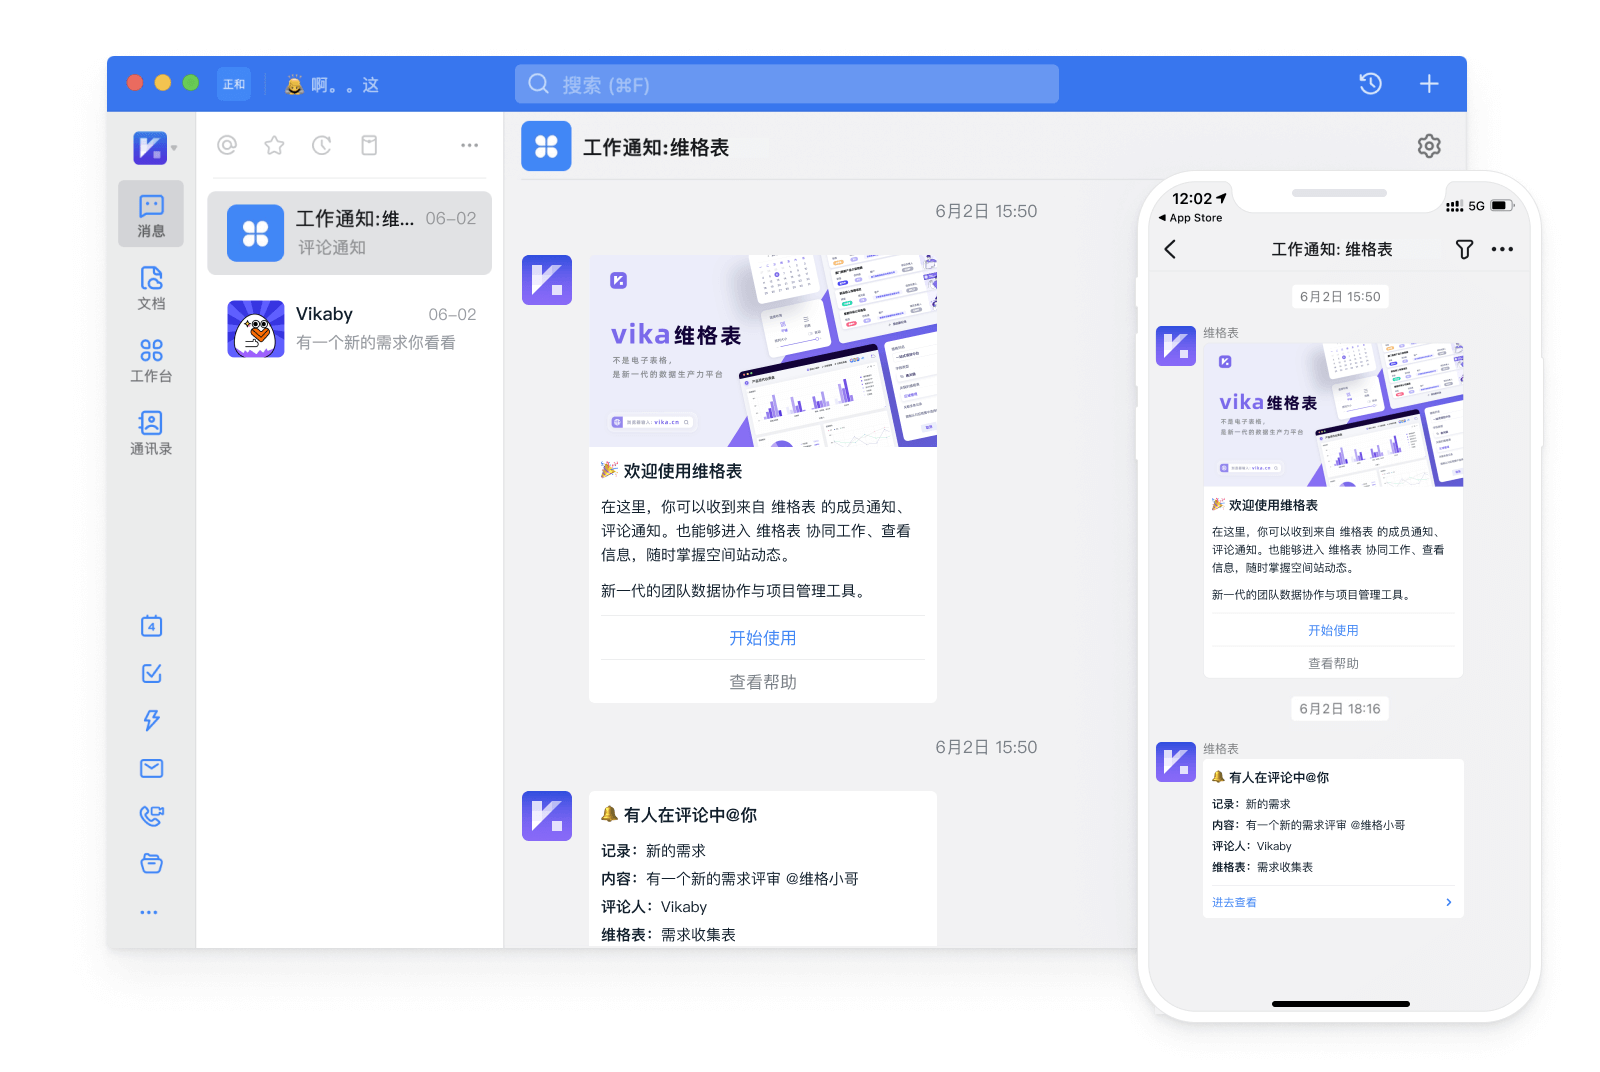Open the video call icon in sidebar
1600x1072 pixels.
[x=151, y=815]
